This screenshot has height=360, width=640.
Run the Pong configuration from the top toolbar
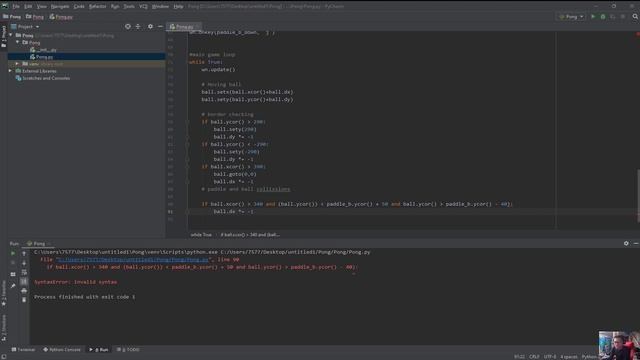click(593, 17)
